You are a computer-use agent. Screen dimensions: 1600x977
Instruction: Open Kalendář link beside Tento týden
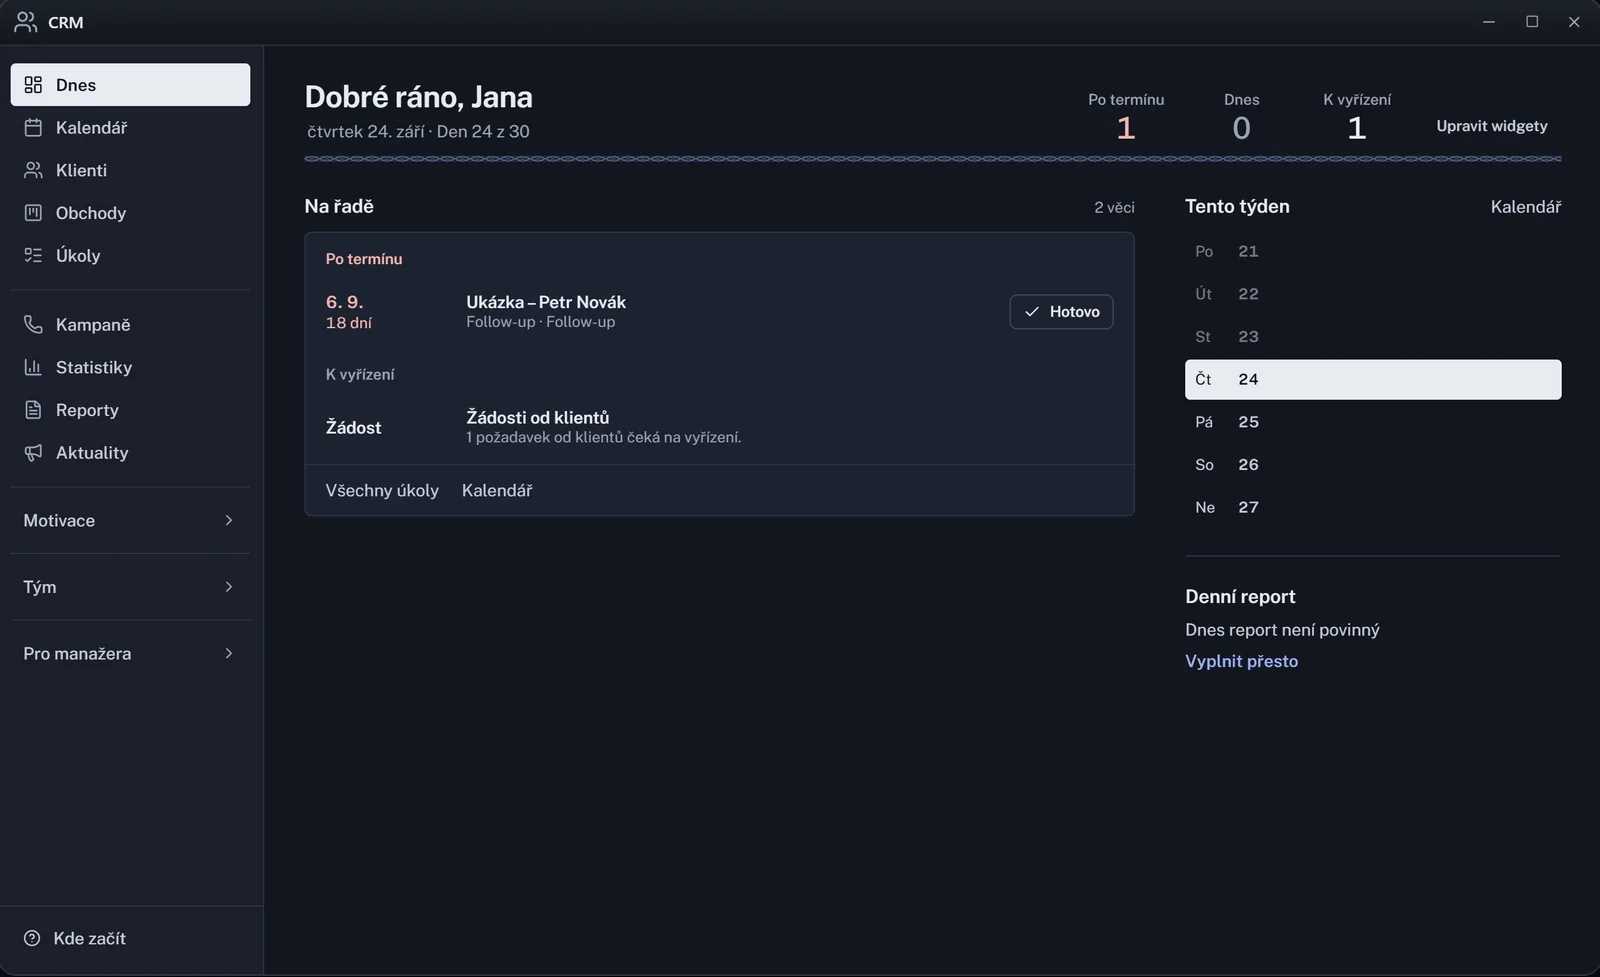(1525, 207)
